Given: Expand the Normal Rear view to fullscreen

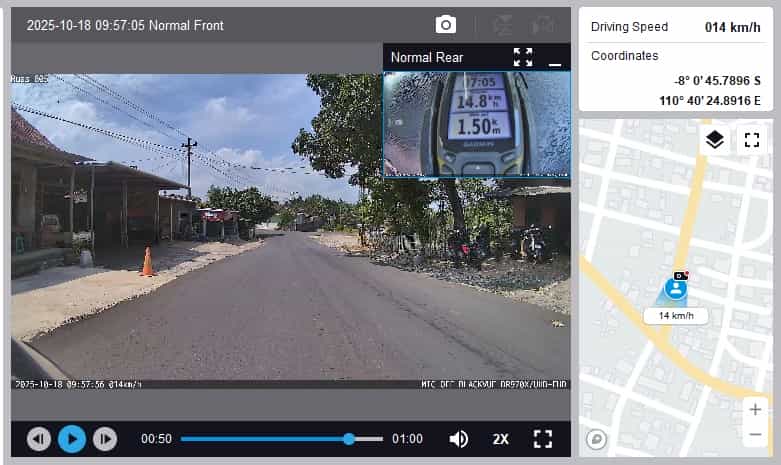Looking at the screenshot, I should (523, 57).
